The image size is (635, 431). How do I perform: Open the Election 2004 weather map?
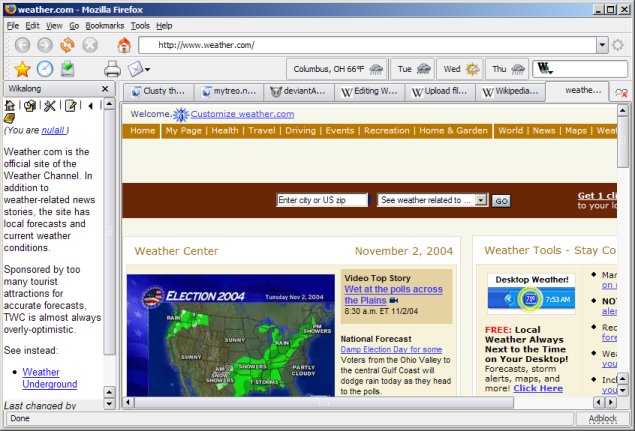click(231, 335)
